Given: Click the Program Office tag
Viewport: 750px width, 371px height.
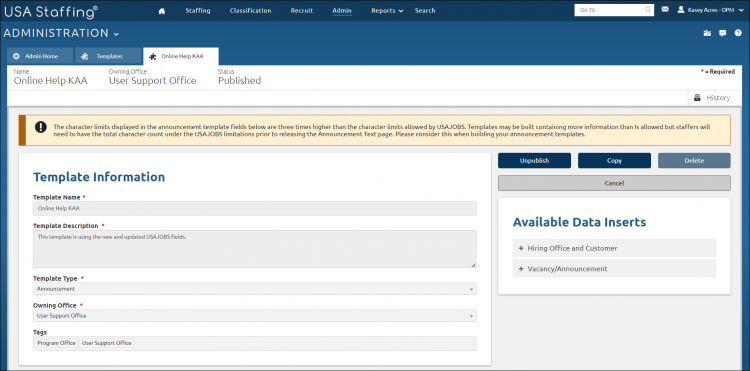Looking at the screenshot, I should (56, 343).
